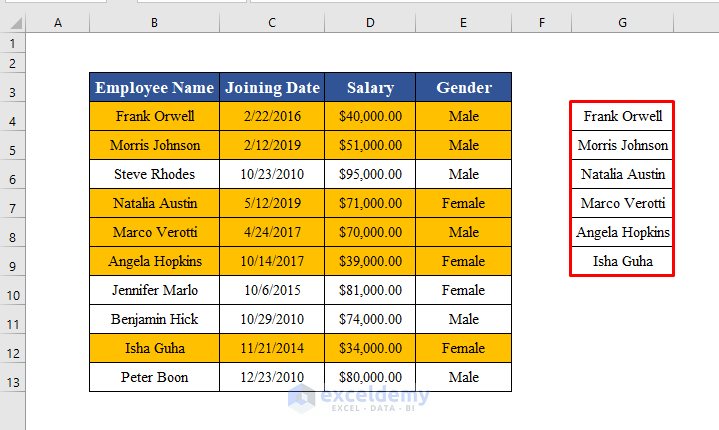Viewport: 719px width, 430px height.
Task: Select Natalia Austin in column G
Action: 622,174
